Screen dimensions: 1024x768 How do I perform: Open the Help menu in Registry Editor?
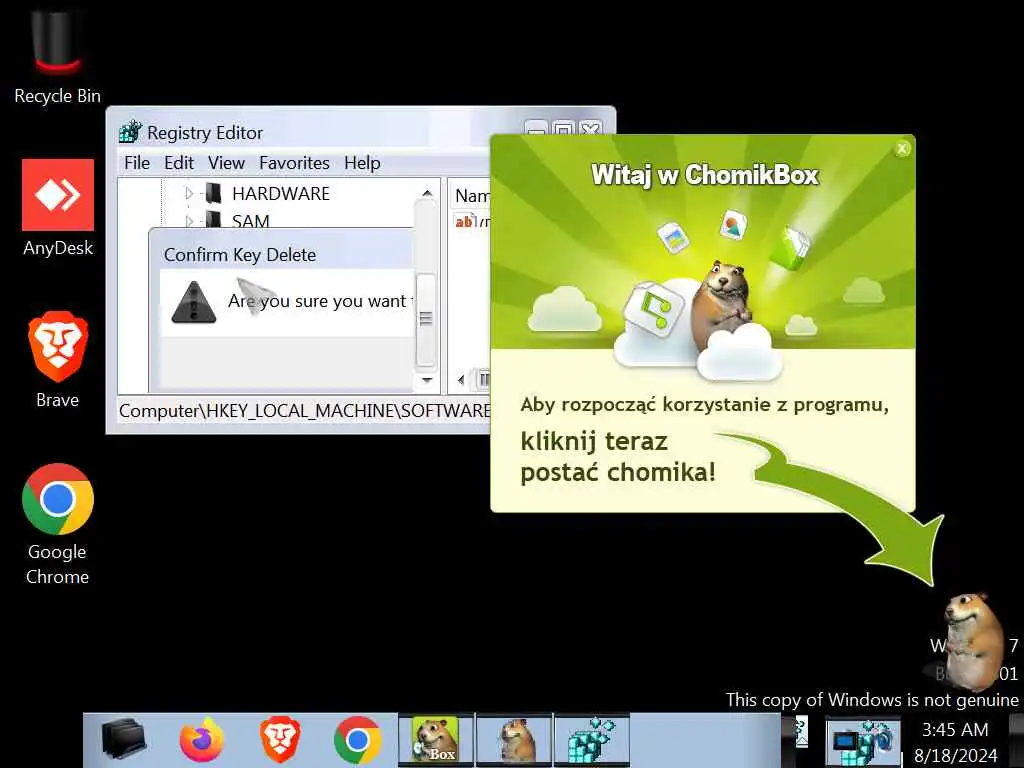[x=362, y=163]
